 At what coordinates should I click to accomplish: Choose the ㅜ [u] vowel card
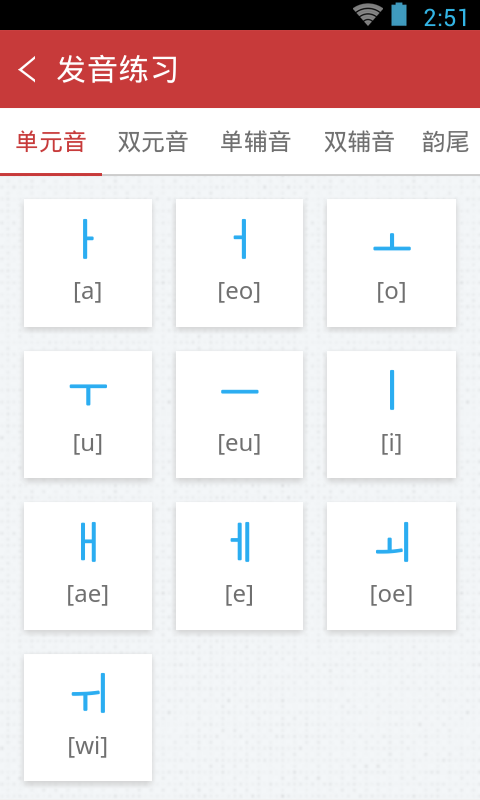click(88, 414)
